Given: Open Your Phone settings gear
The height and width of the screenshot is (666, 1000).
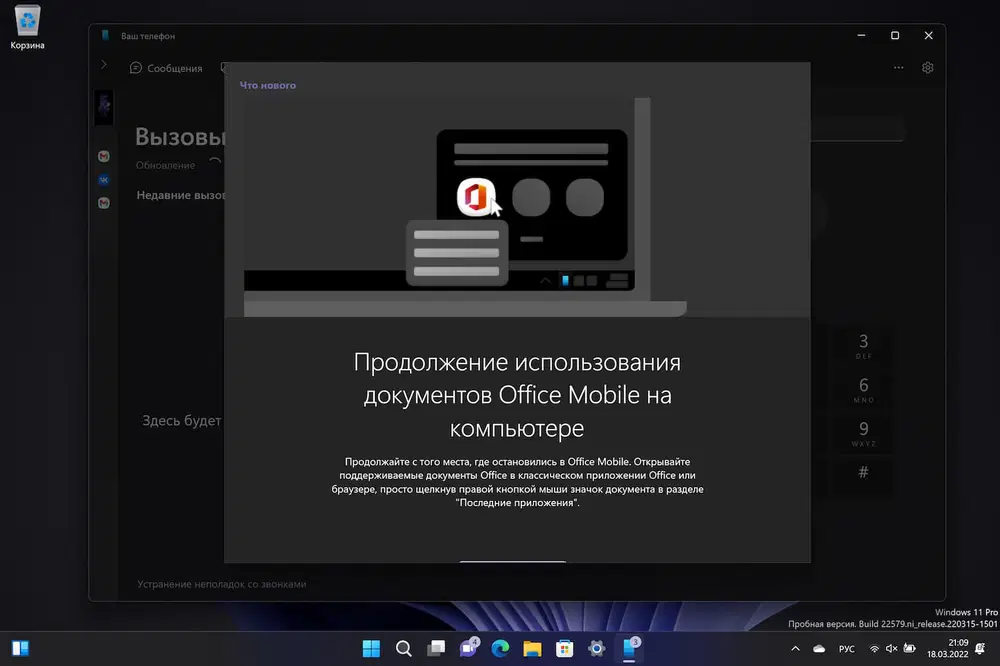Looking at the screenshot, I should tap(928, 68).
